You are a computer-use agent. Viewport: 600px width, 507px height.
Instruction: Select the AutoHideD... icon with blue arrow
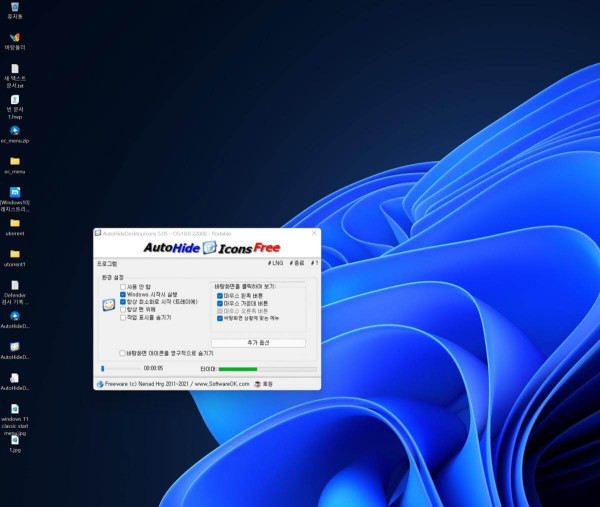tap(15, 316)
